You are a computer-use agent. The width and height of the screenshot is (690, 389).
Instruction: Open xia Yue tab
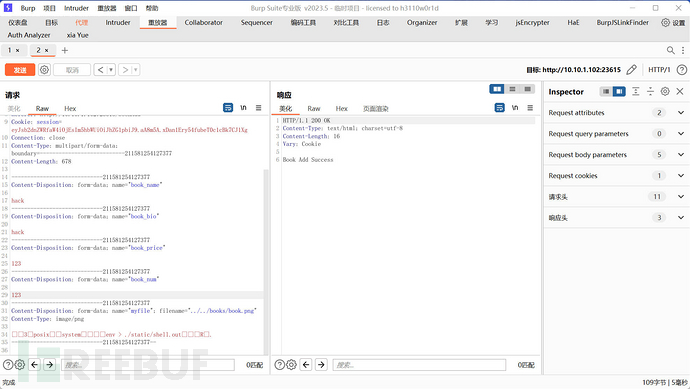coord(77,35)
